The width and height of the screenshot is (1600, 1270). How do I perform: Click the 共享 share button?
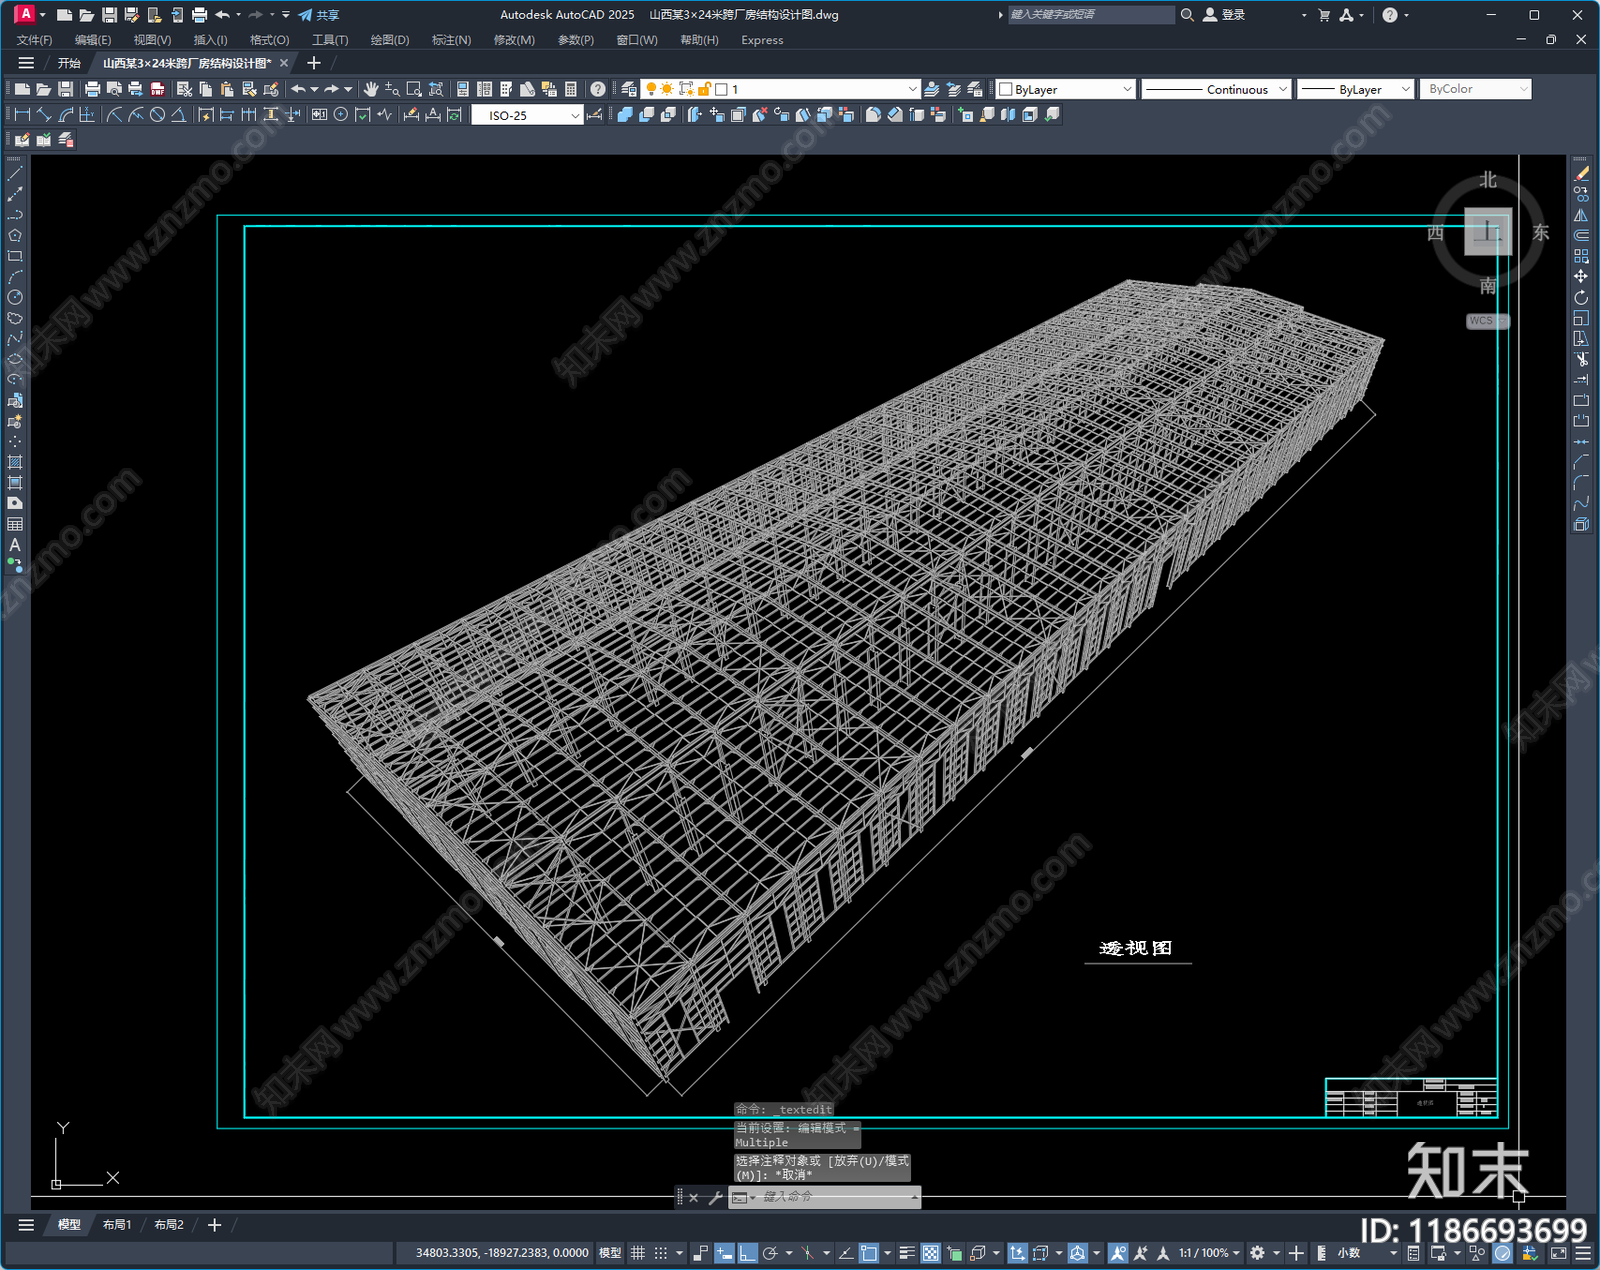click(x=319, y=15)
